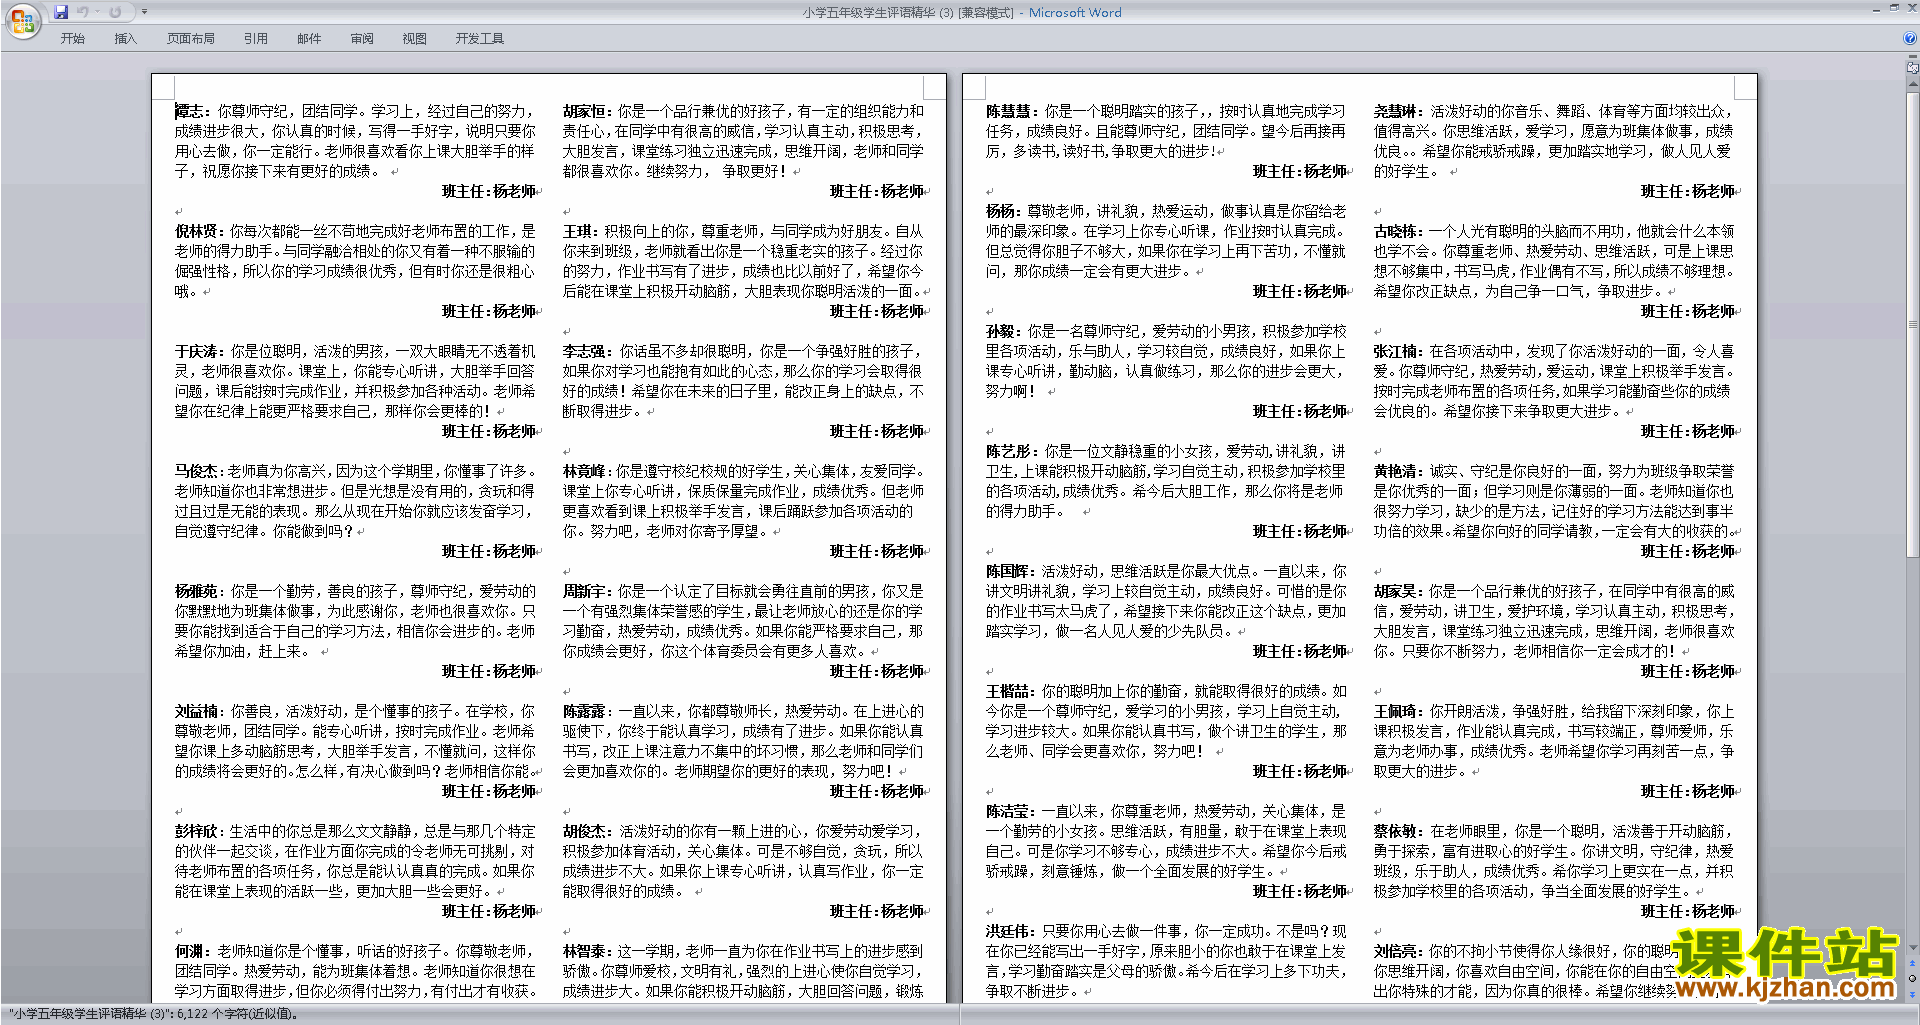Click the name 尧慧琳 in the last column
The height and width of the screenshot is (1025, 1920).
[x=1397, y=111]
